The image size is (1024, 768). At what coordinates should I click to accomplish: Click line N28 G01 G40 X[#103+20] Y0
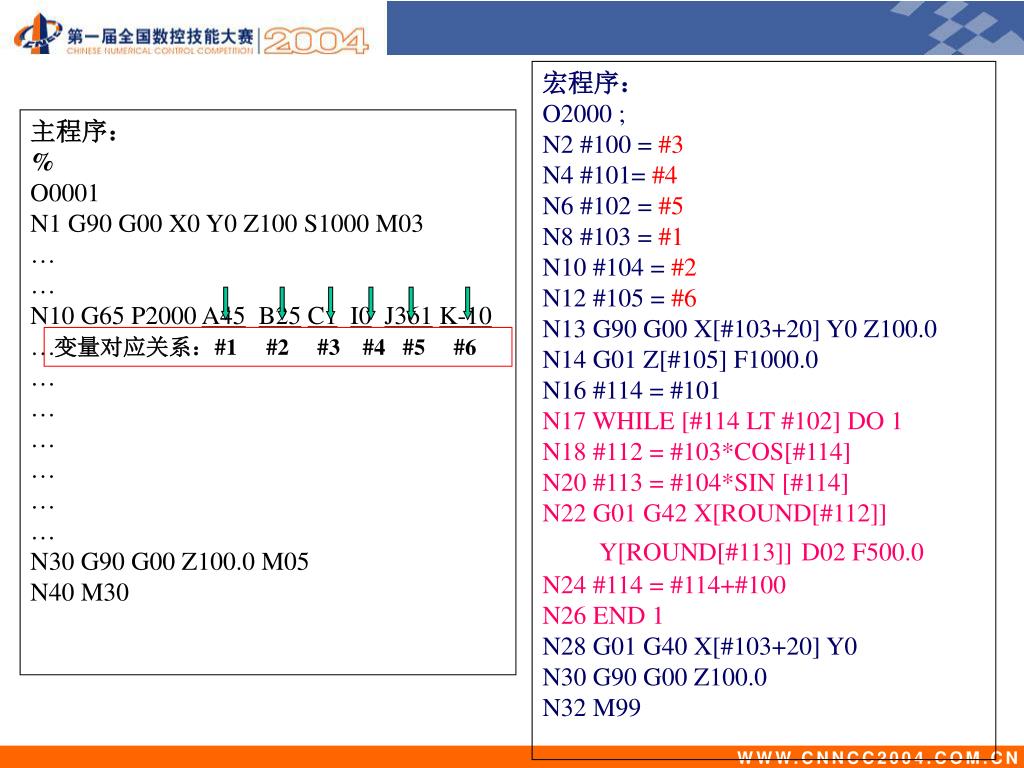699,647
